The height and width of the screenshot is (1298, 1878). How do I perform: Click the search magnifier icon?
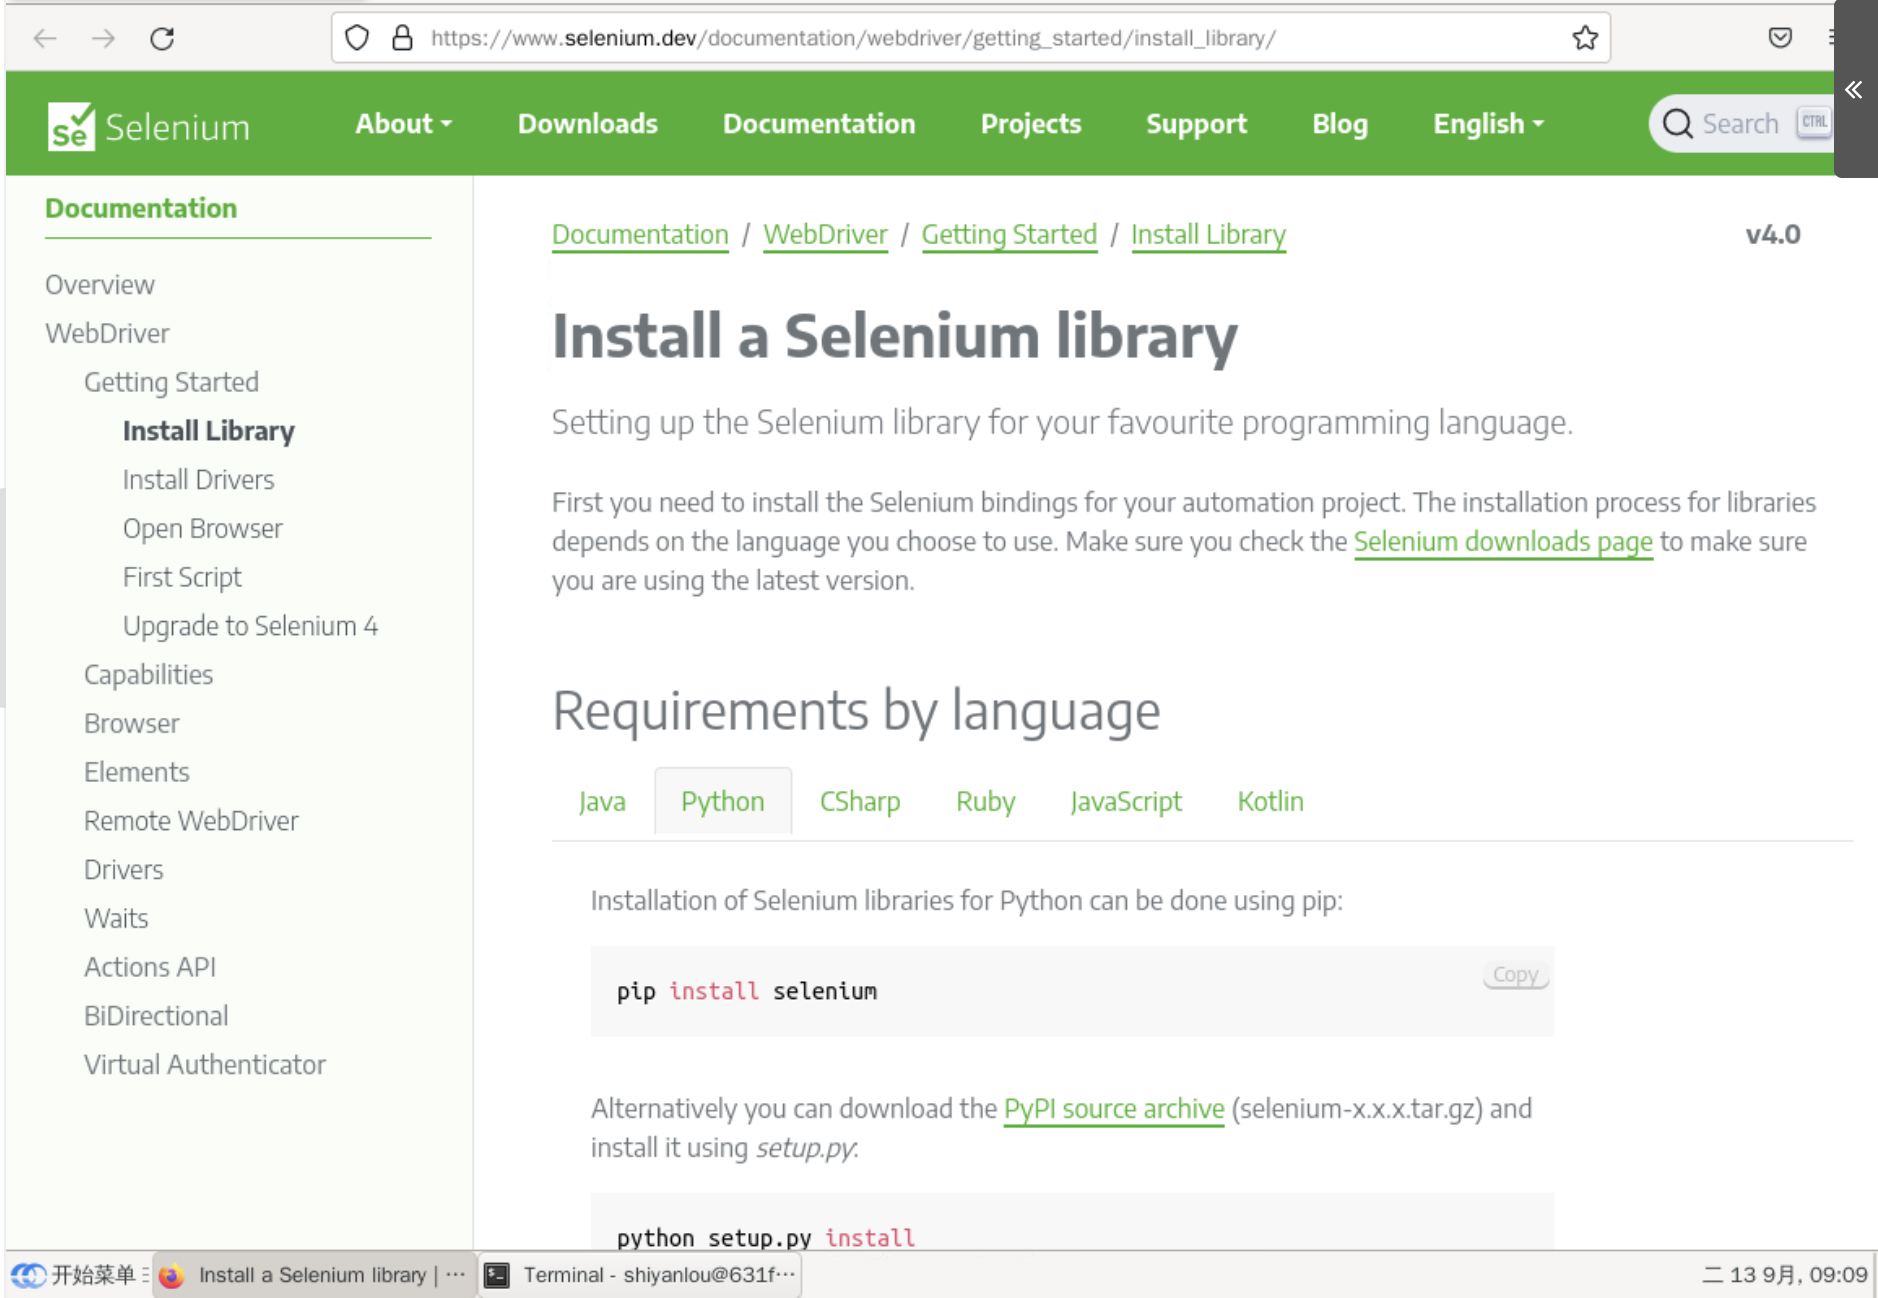pyautogui.click(x=1677, y=124)
